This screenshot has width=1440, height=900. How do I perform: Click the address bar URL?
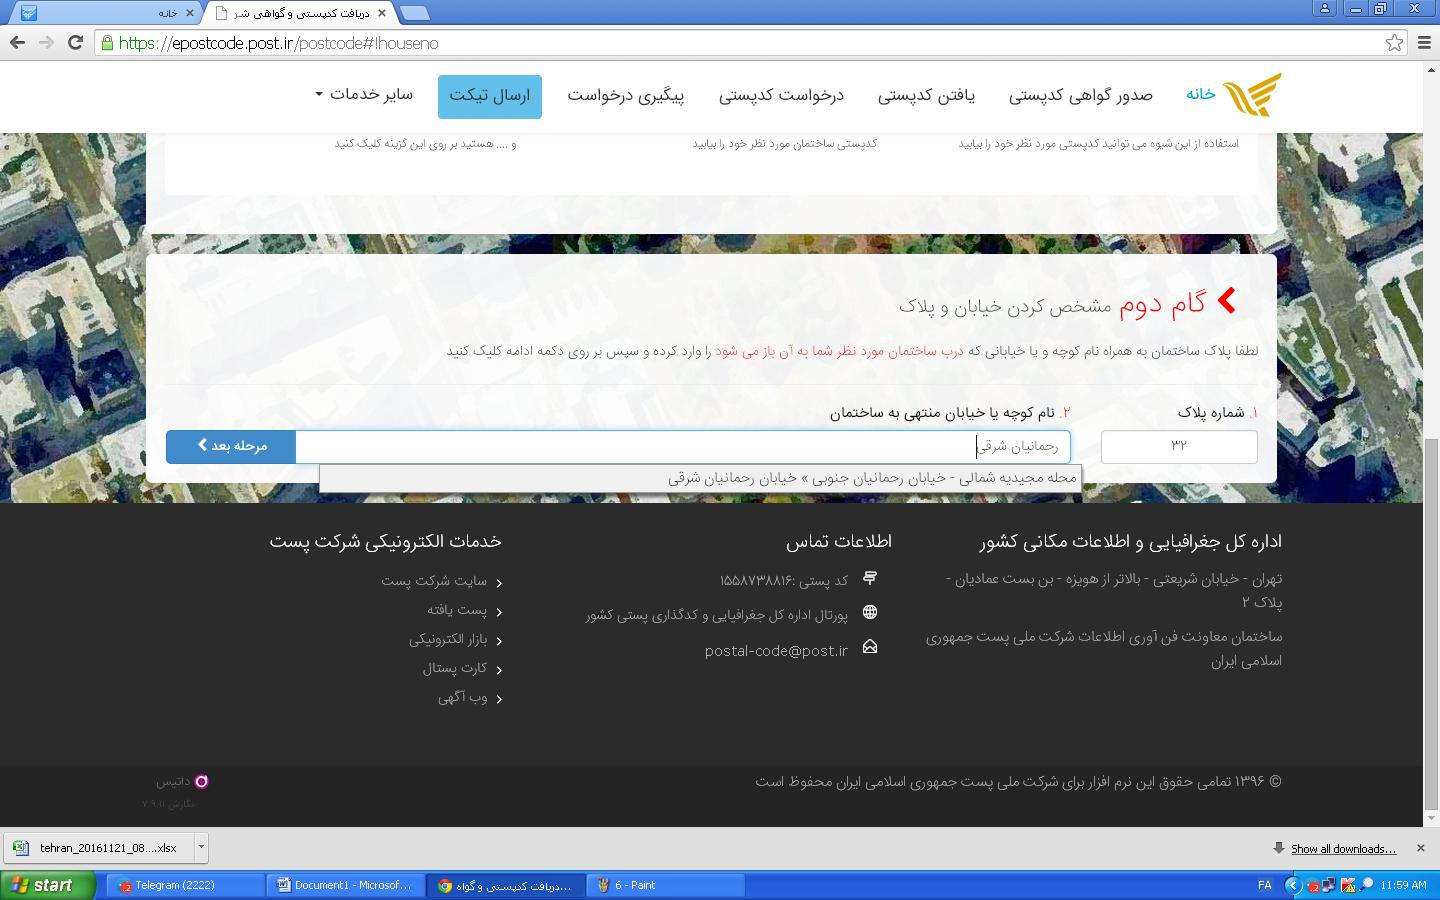(278, 43)
